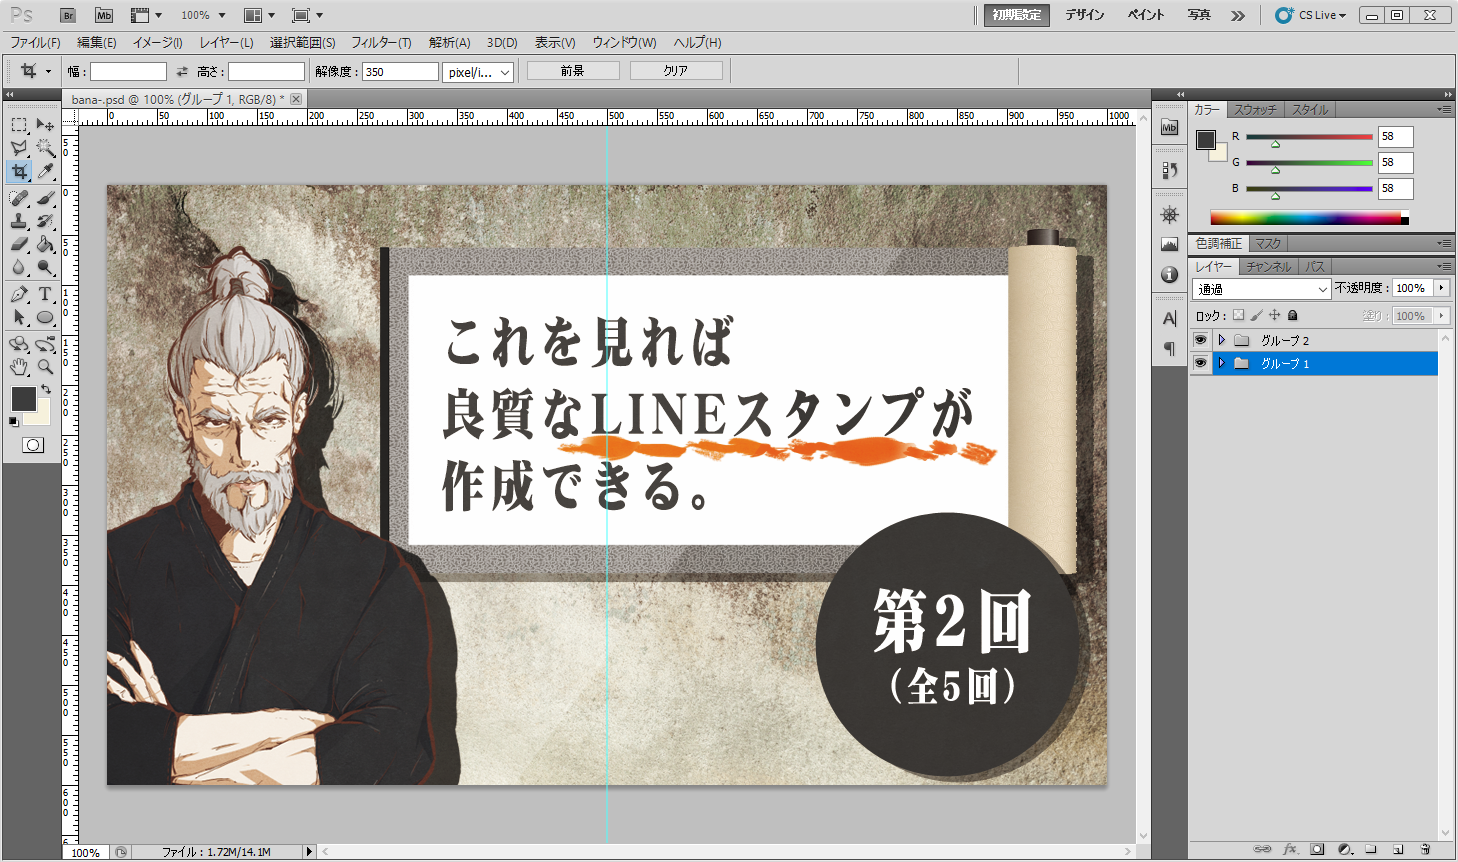The image size is (1458, 862).
Task: Select the Ellipse shape tool
Action: click(45, 317)
